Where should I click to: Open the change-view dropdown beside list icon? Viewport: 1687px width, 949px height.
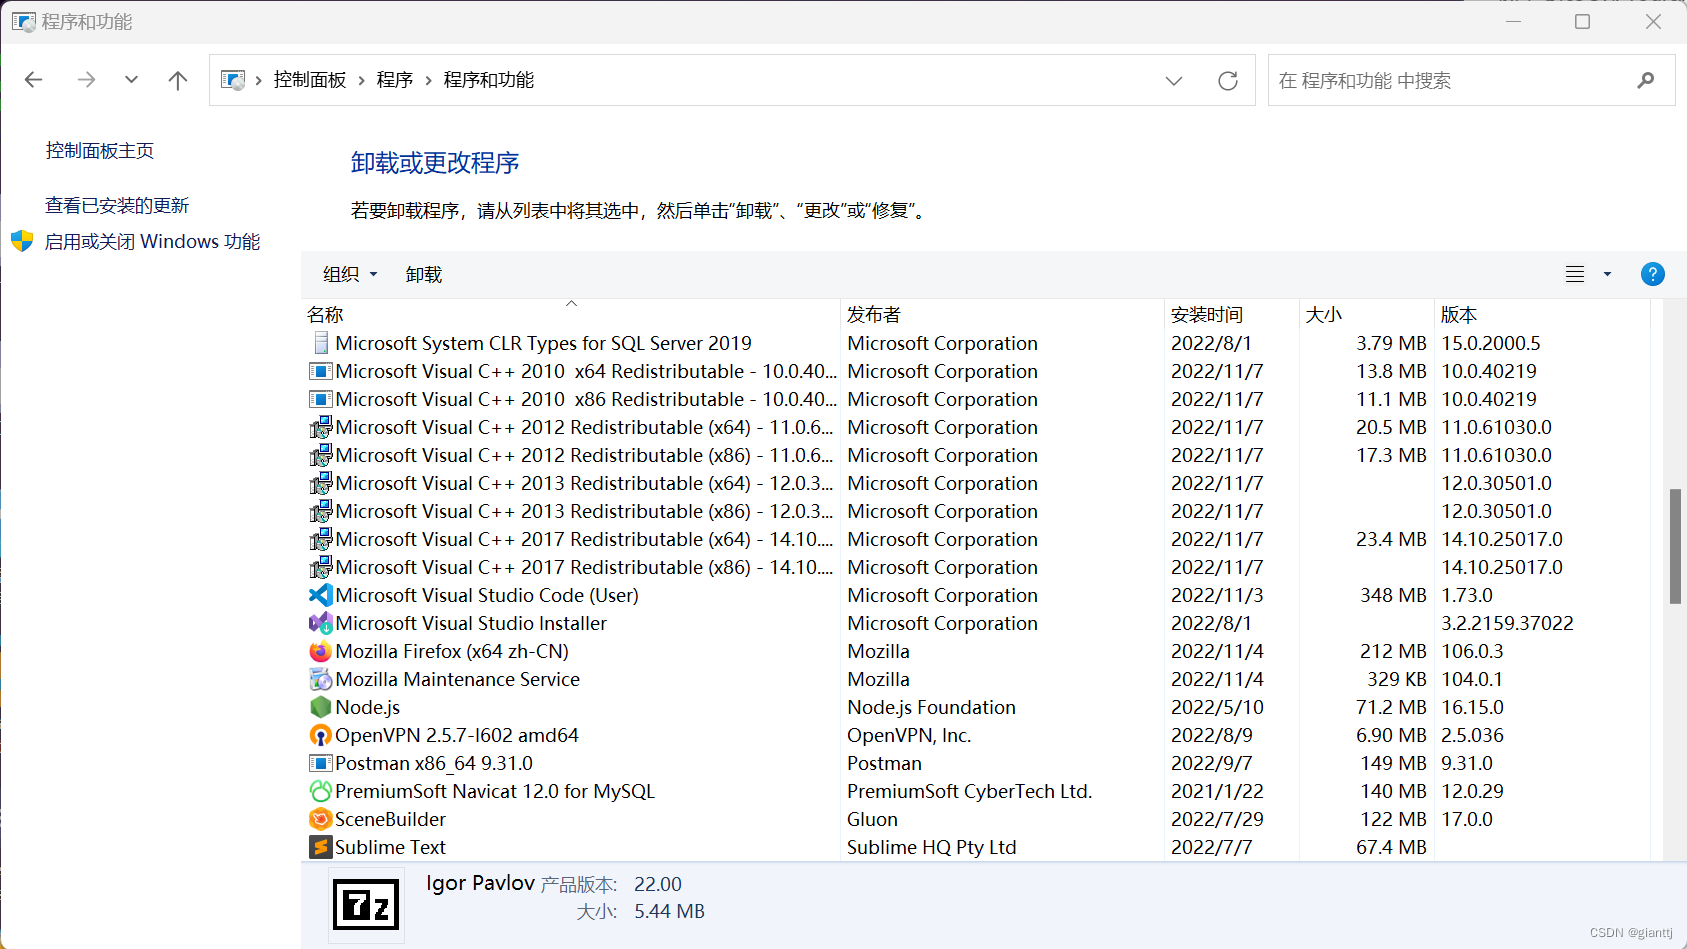pyautogui.click(x=1607, y=274)
